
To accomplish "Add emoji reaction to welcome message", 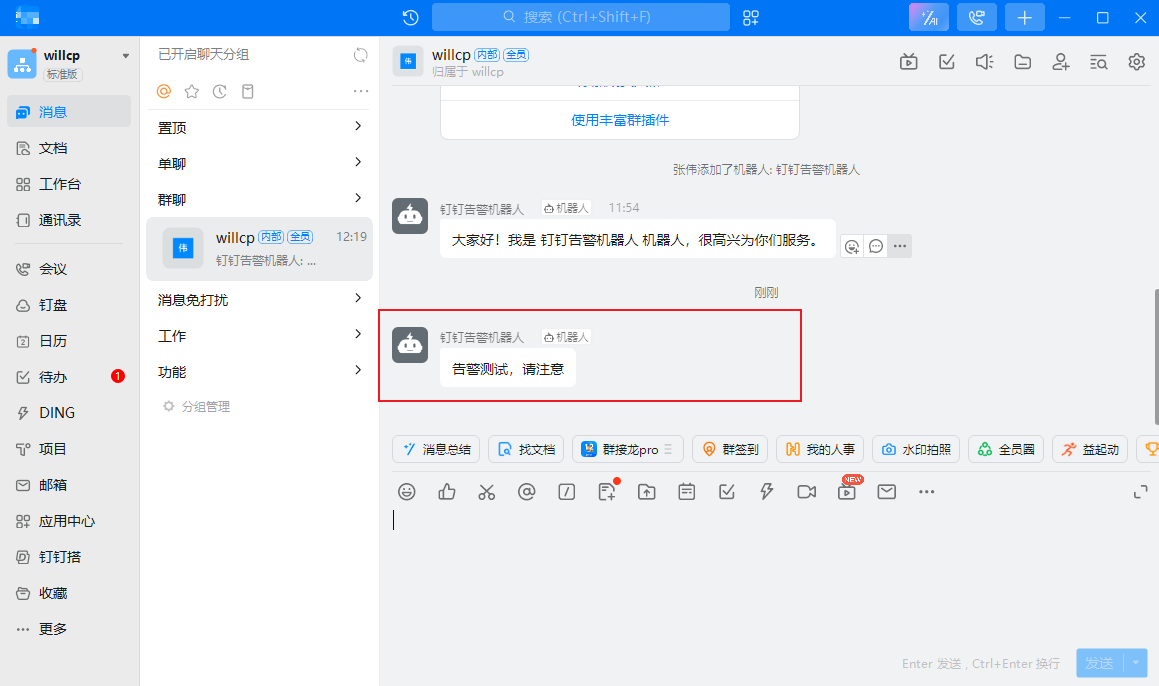I will pyautogui.click(x=852, y=246).
